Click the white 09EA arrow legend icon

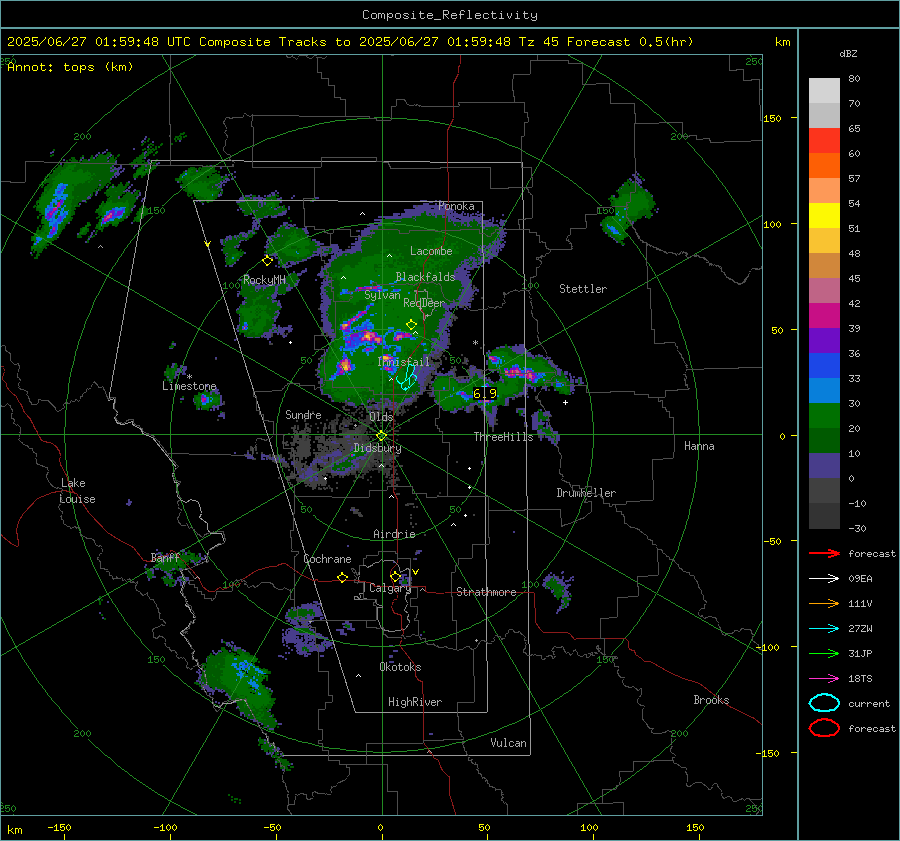pos(824,578)
